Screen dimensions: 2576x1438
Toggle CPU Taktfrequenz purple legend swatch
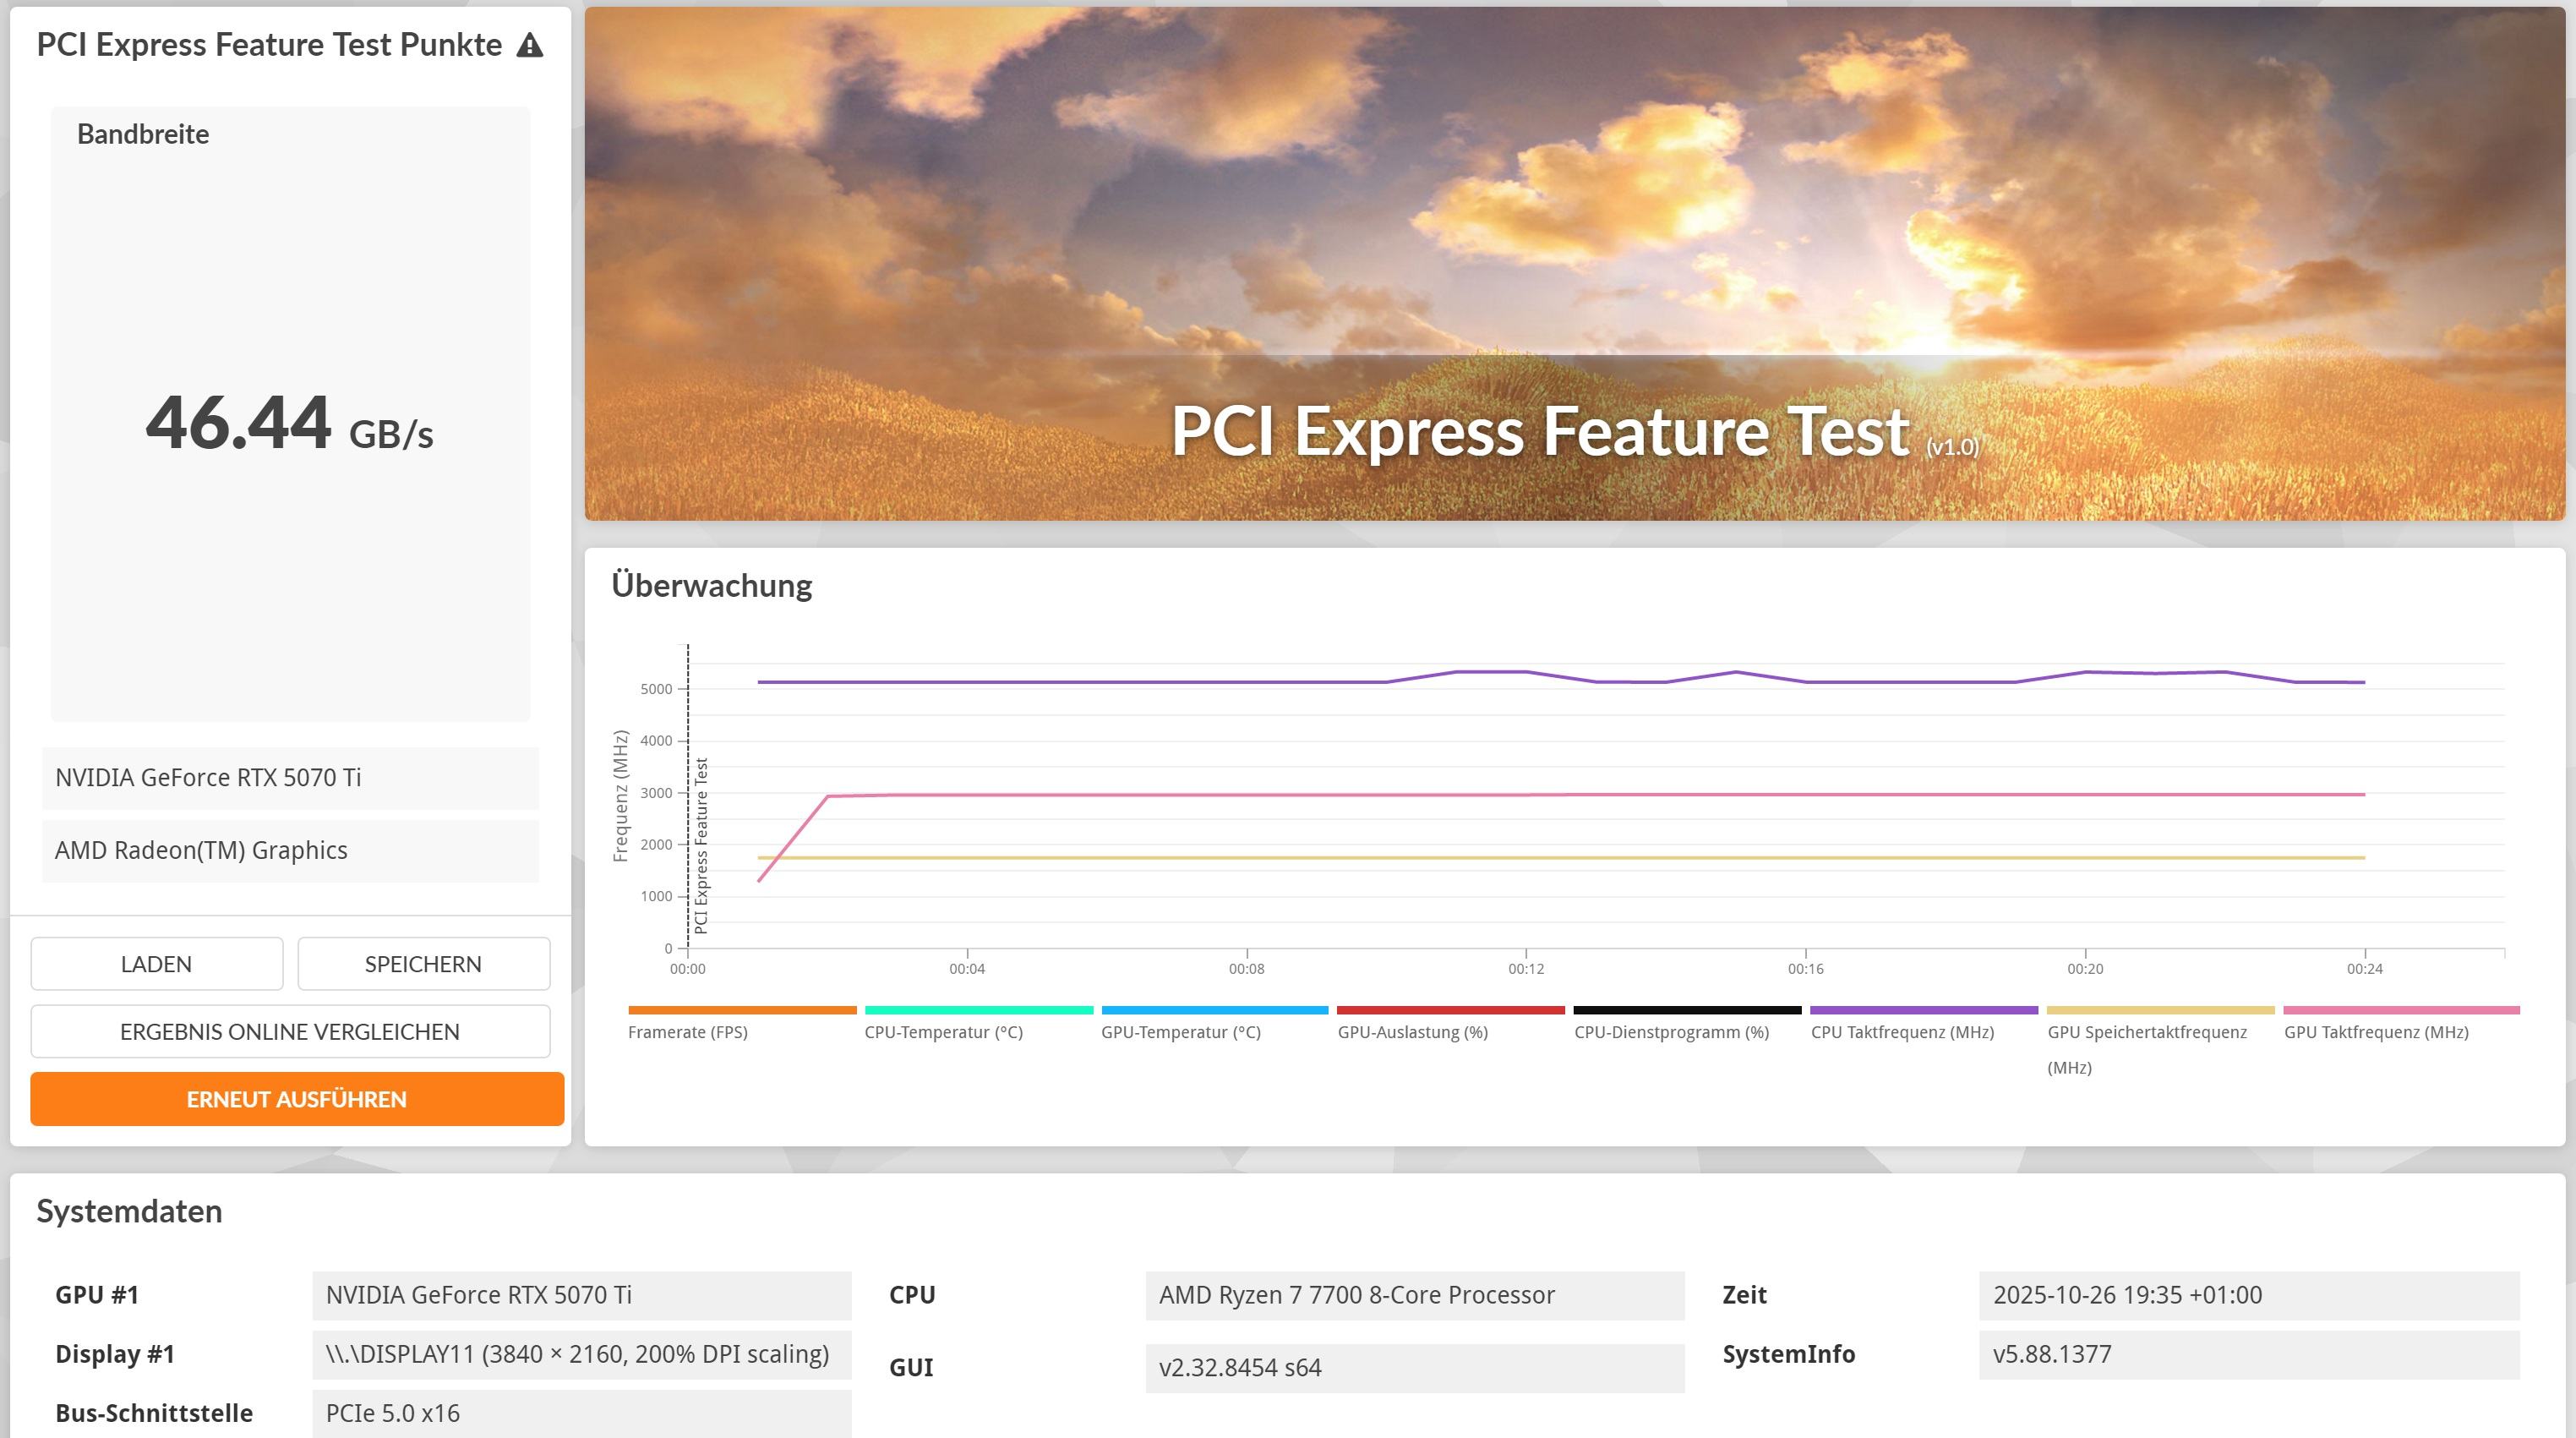tap(1923, 1011)
